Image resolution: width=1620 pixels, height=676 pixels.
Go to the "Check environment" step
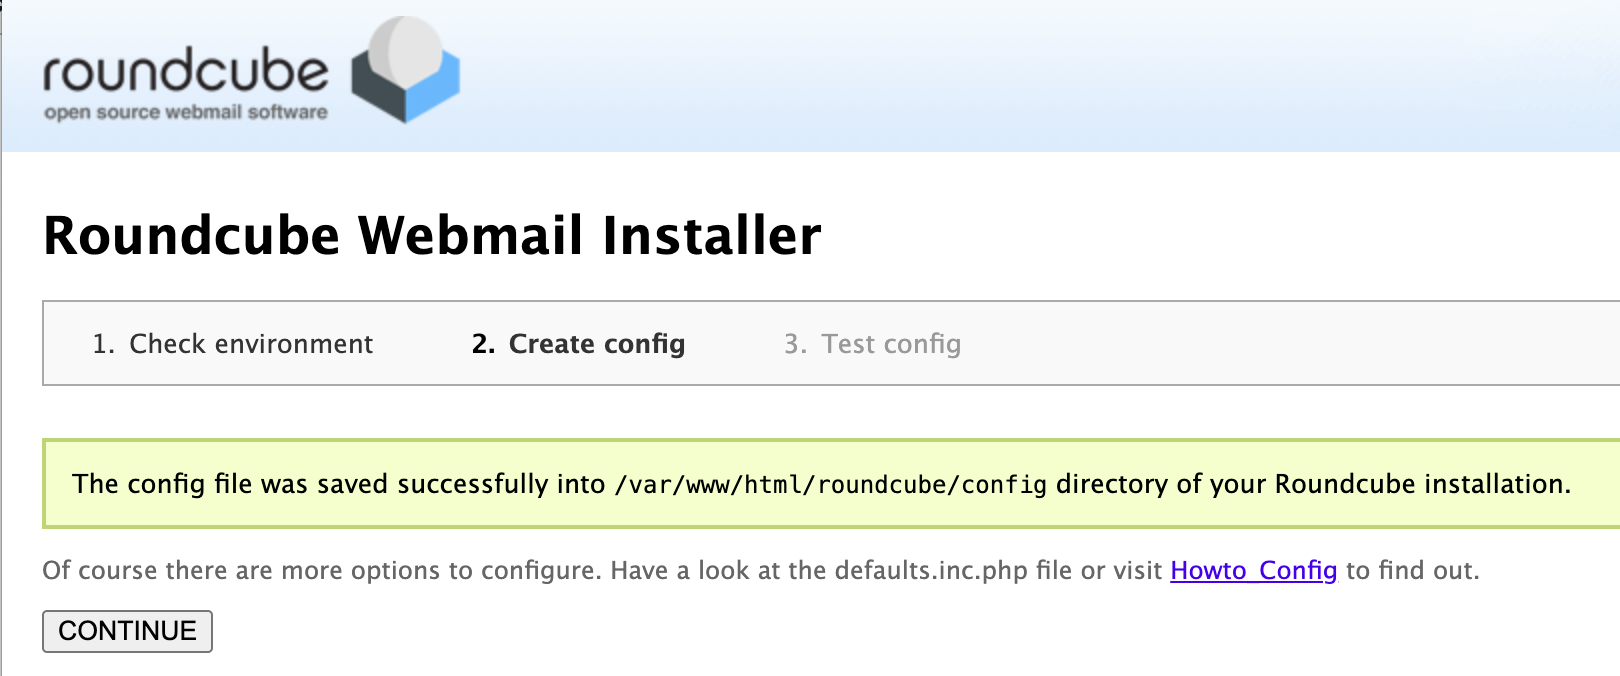pos(251,344)
